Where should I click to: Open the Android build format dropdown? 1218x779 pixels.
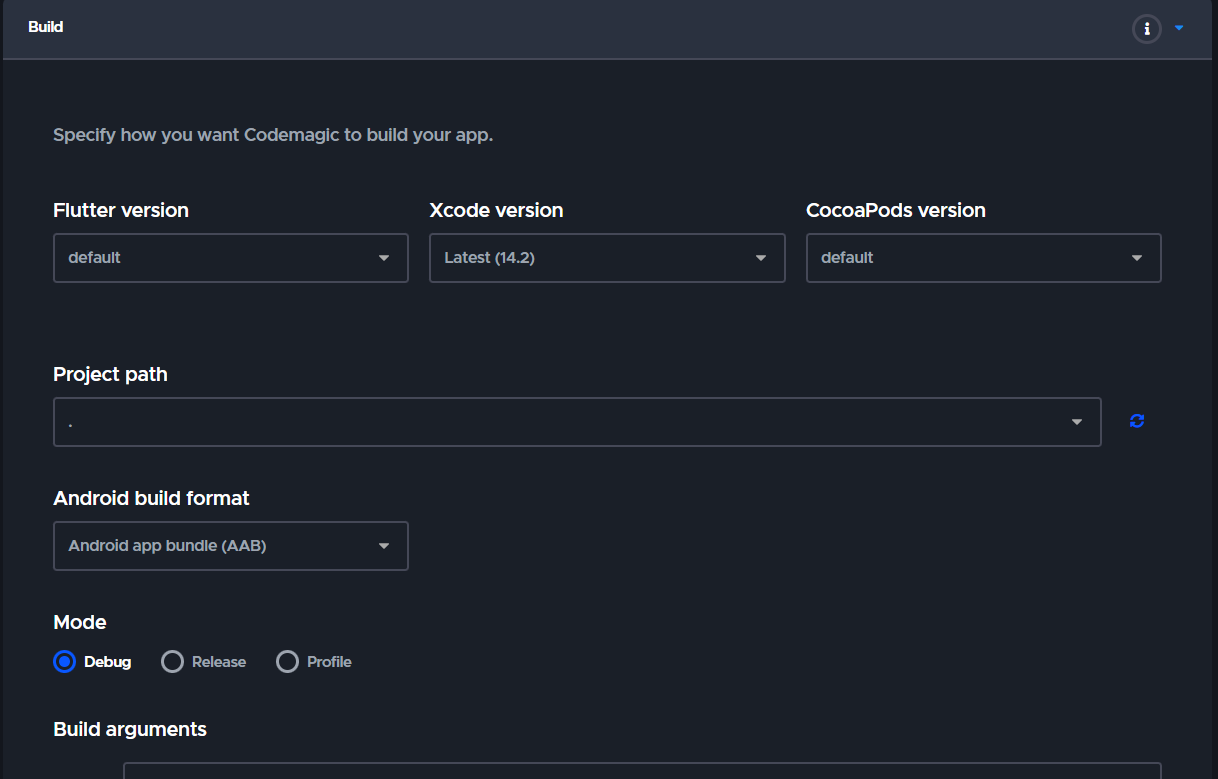[231, 546]
